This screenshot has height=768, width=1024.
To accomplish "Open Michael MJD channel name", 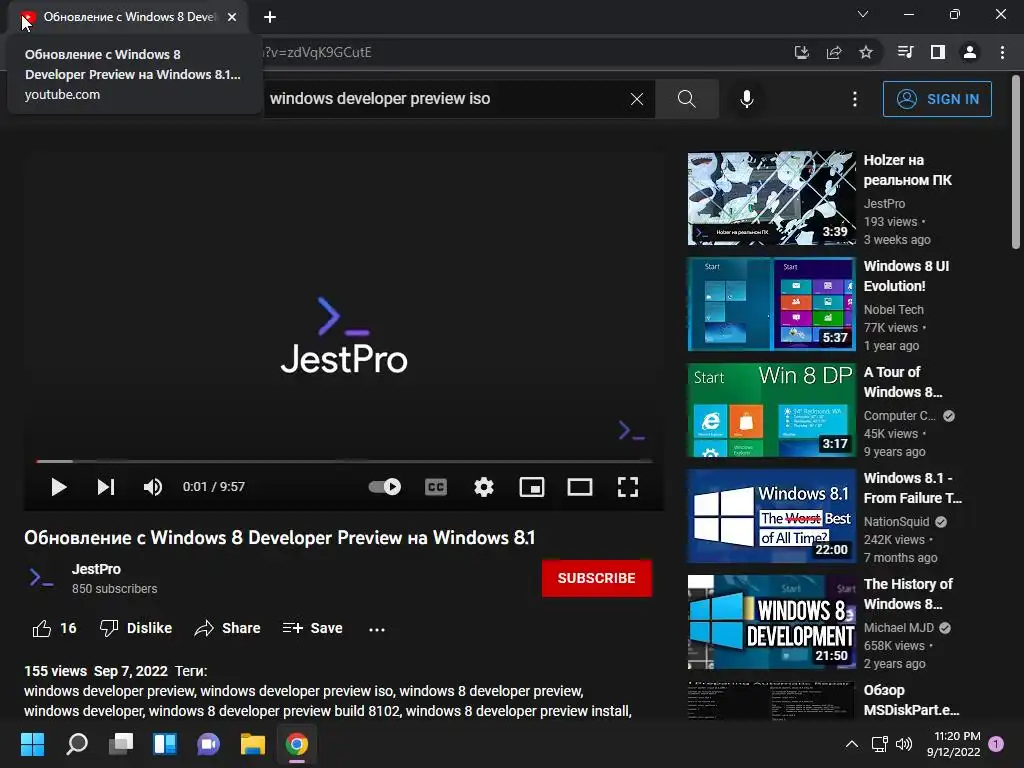I will click(x=899, y=628).
